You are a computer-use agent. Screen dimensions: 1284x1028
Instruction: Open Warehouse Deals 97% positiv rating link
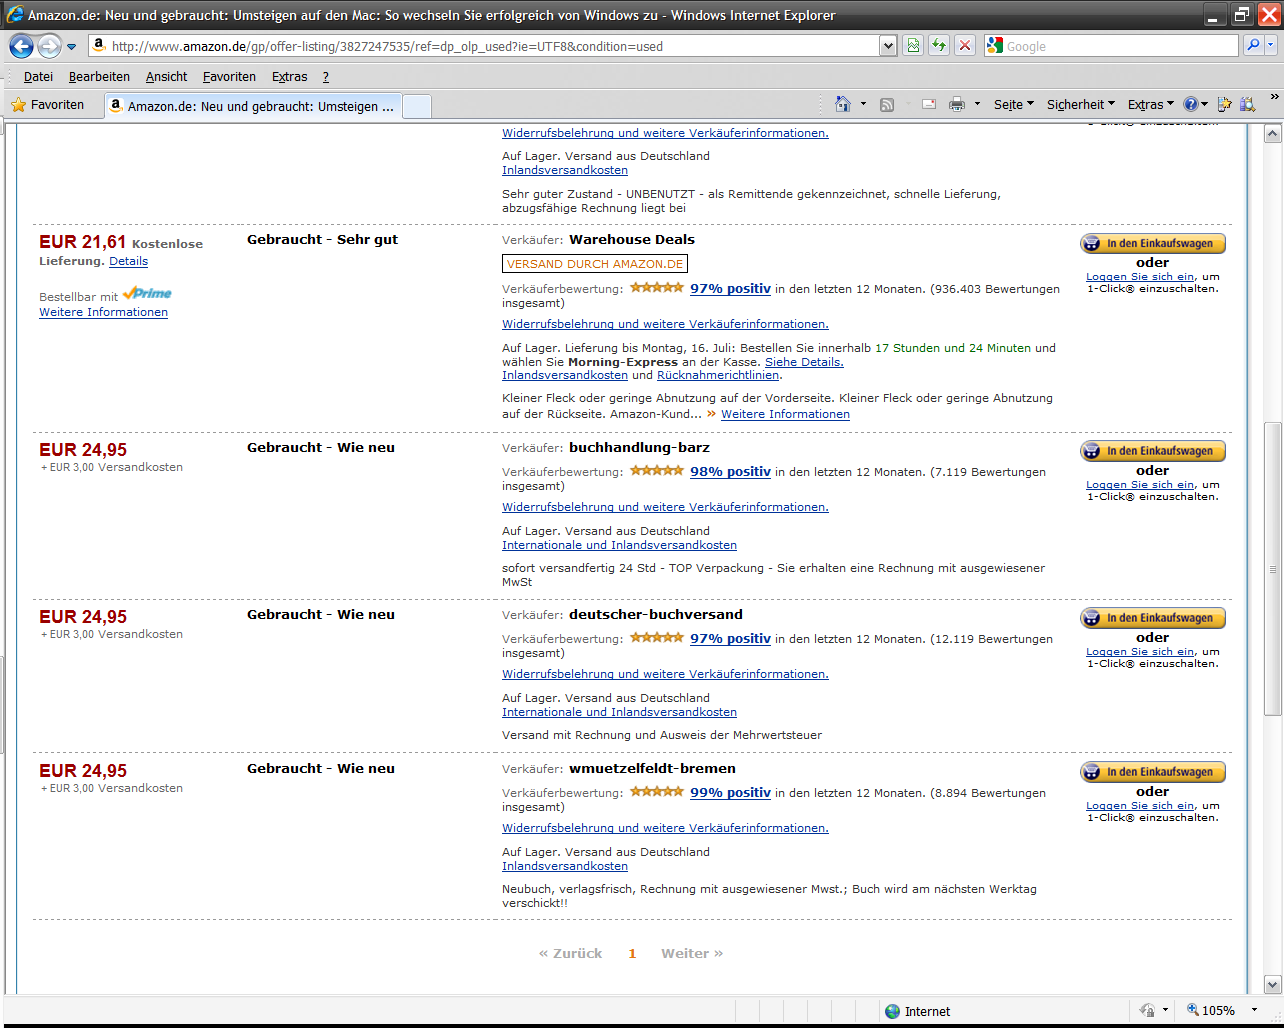click(x=730, y=288)
